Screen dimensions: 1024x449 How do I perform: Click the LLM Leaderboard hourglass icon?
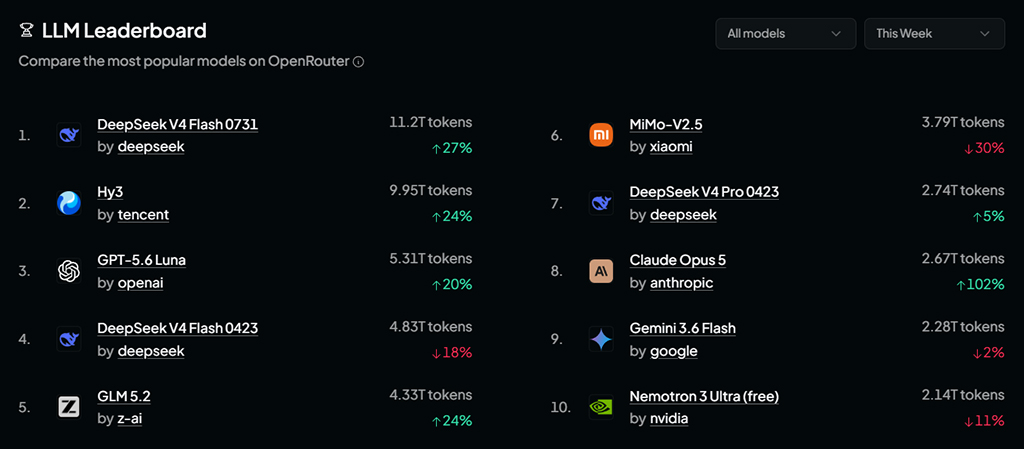26,31
